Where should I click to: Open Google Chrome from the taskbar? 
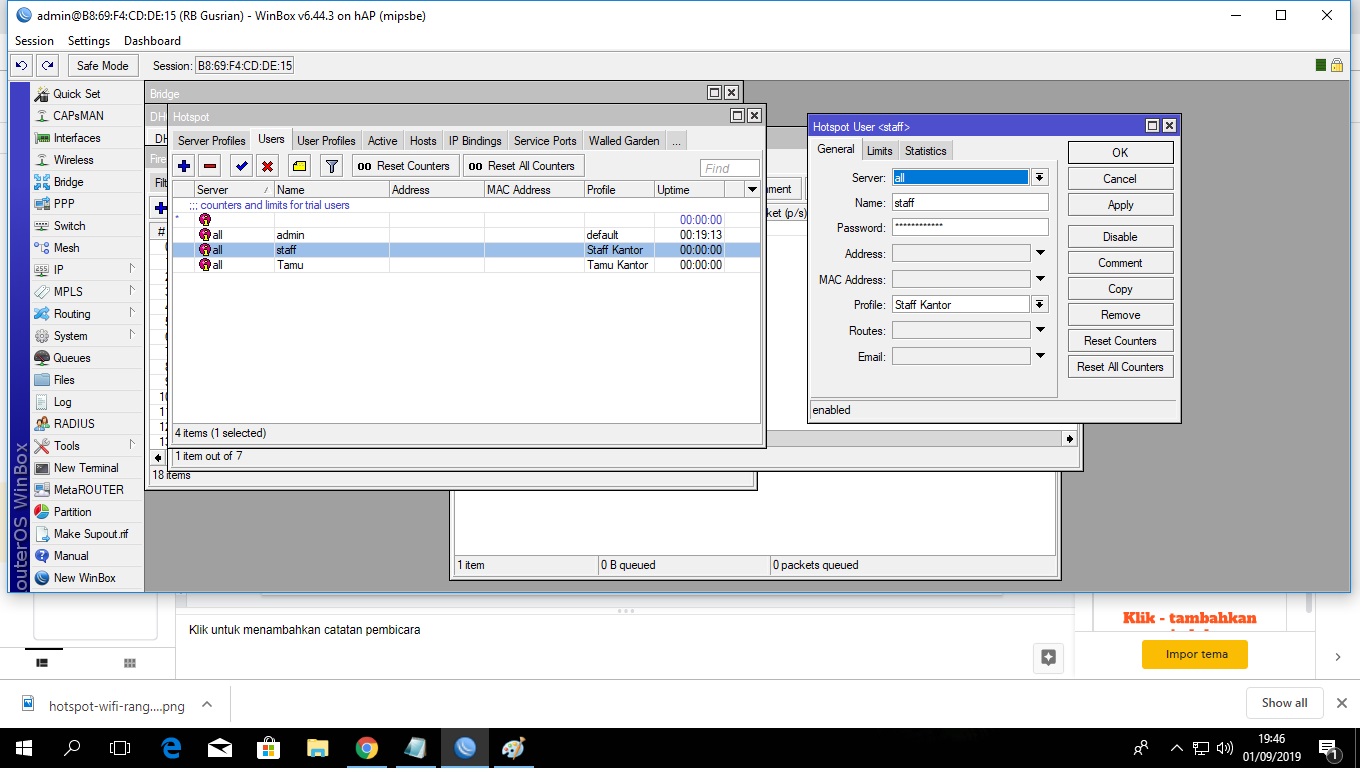click(367, 748)
